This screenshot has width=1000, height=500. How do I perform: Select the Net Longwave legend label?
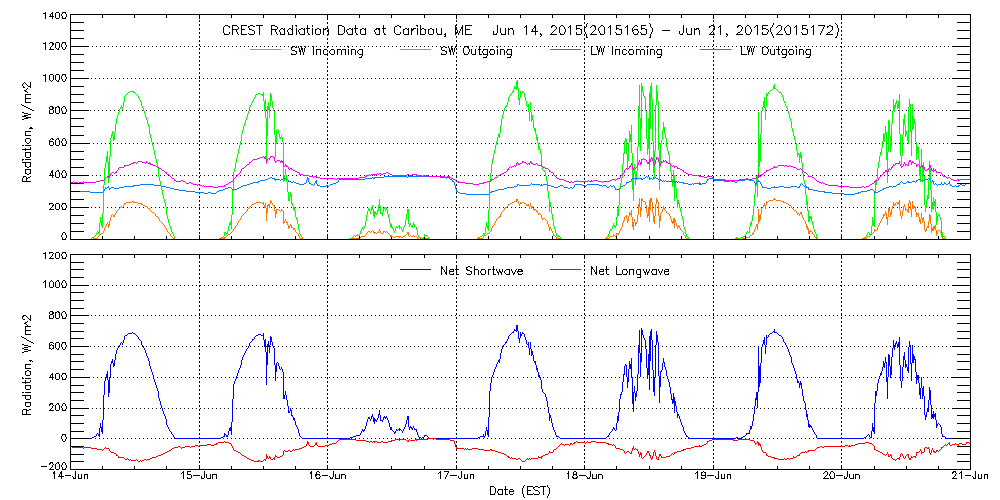point(628,270)
